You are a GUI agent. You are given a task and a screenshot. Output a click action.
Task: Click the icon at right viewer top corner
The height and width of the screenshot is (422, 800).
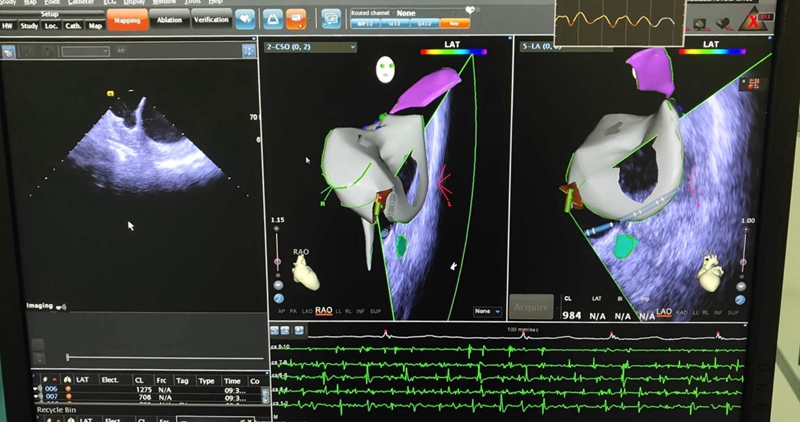(753, 83)
